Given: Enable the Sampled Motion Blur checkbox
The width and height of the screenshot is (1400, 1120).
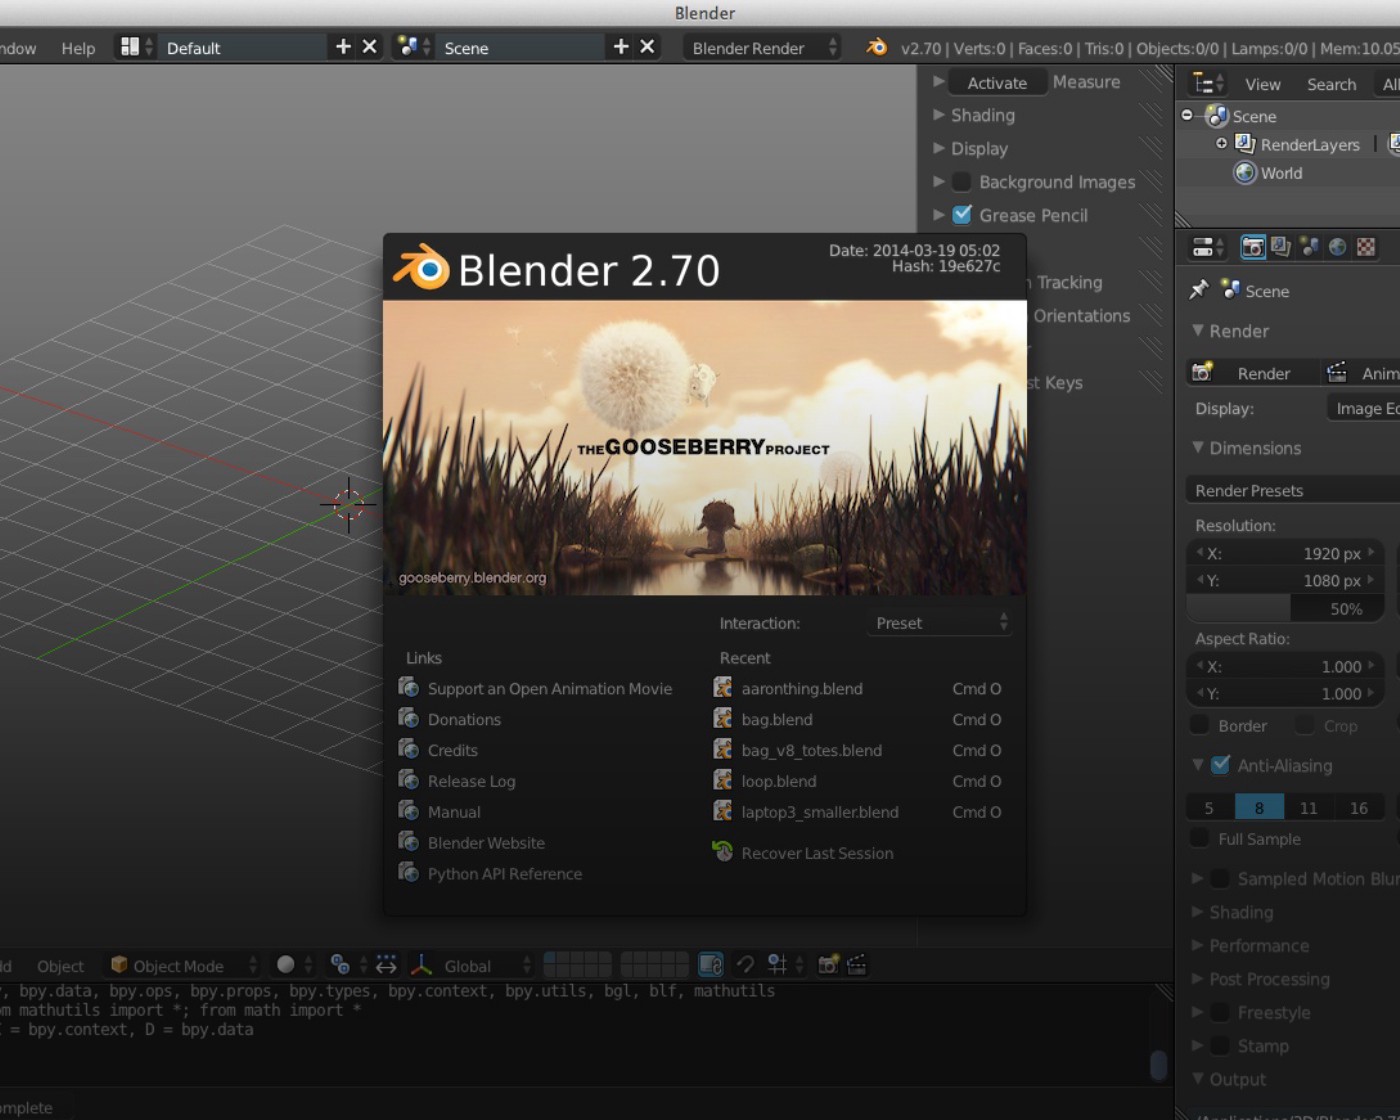Looking at the screenshot, I should (x=1220, y=879).
